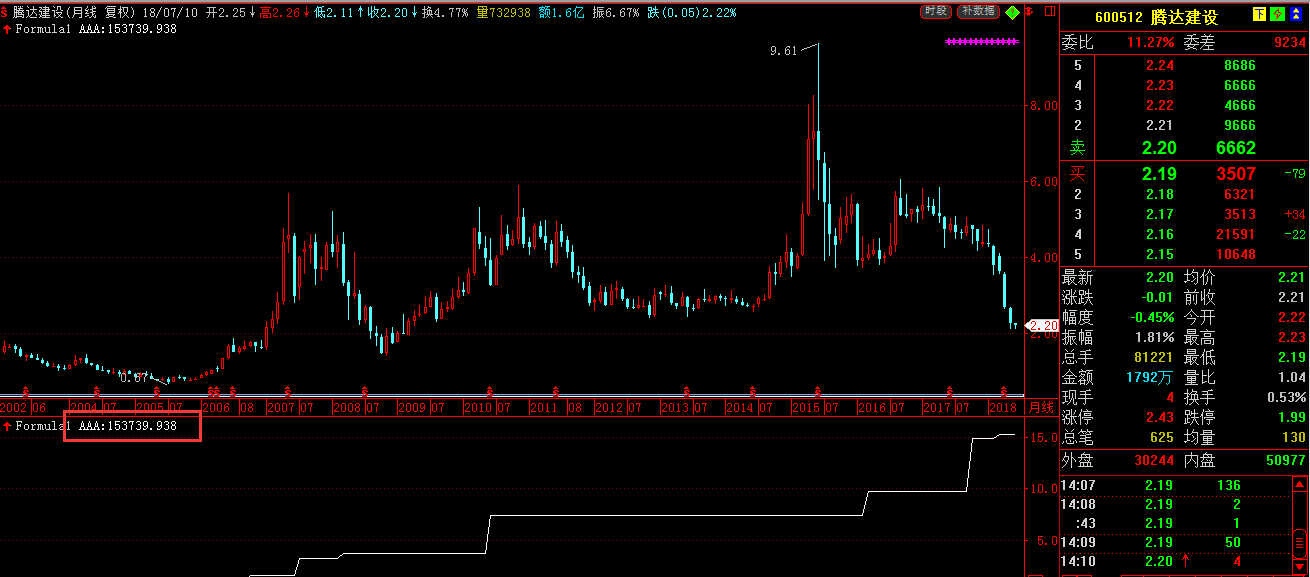Click the 补数据 button

(977, 11)
